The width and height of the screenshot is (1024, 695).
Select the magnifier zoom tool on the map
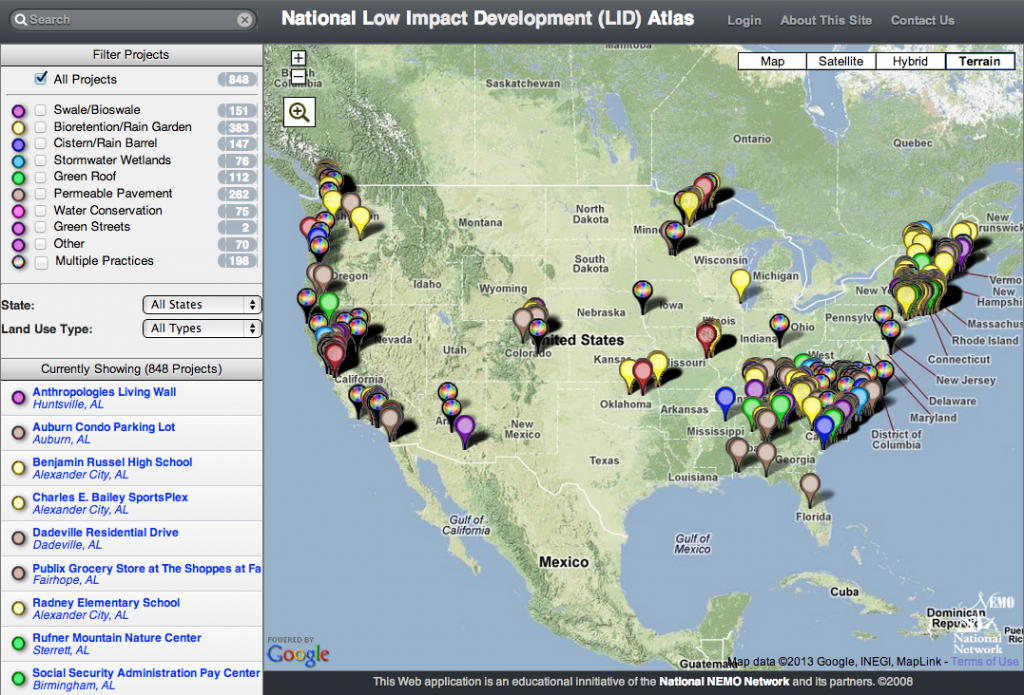tap(298, 112)
